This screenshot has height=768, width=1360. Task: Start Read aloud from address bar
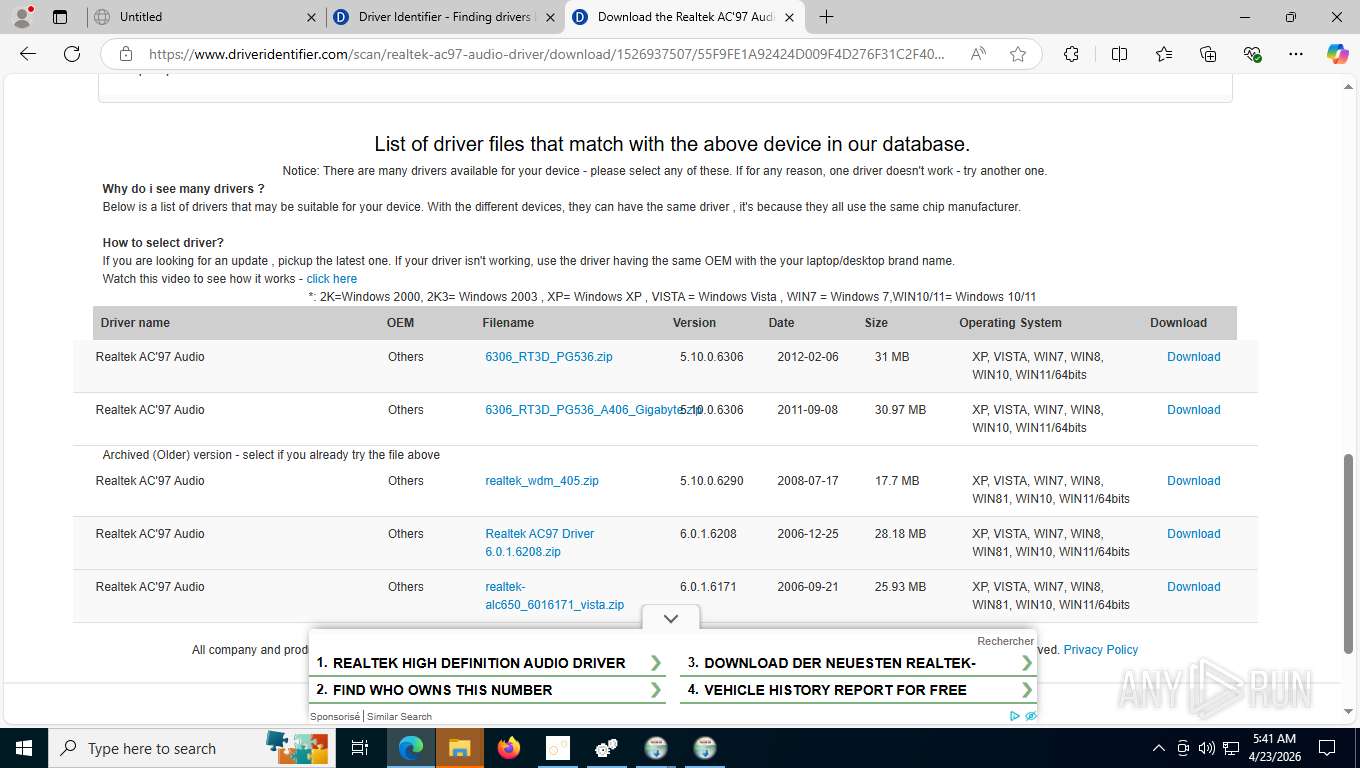point(979,54)
